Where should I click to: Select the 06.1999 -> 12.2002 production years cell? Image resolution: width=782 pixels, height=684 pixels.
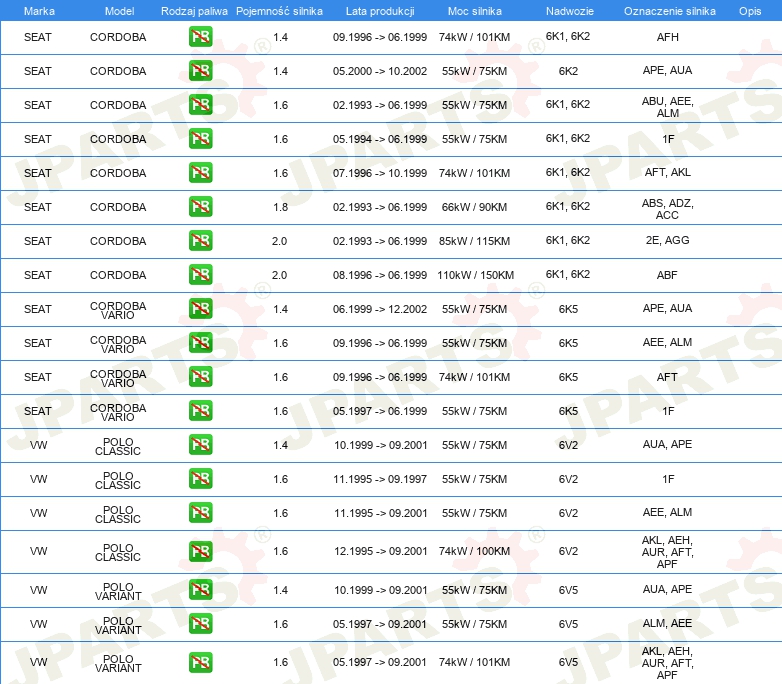(380, 309)
